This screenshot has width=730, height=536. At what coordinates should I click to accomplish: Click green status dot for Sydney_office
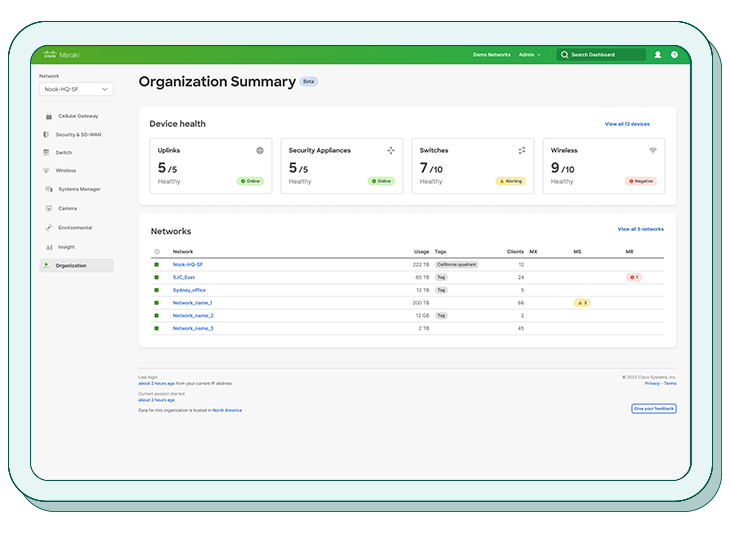pos(156,290)
